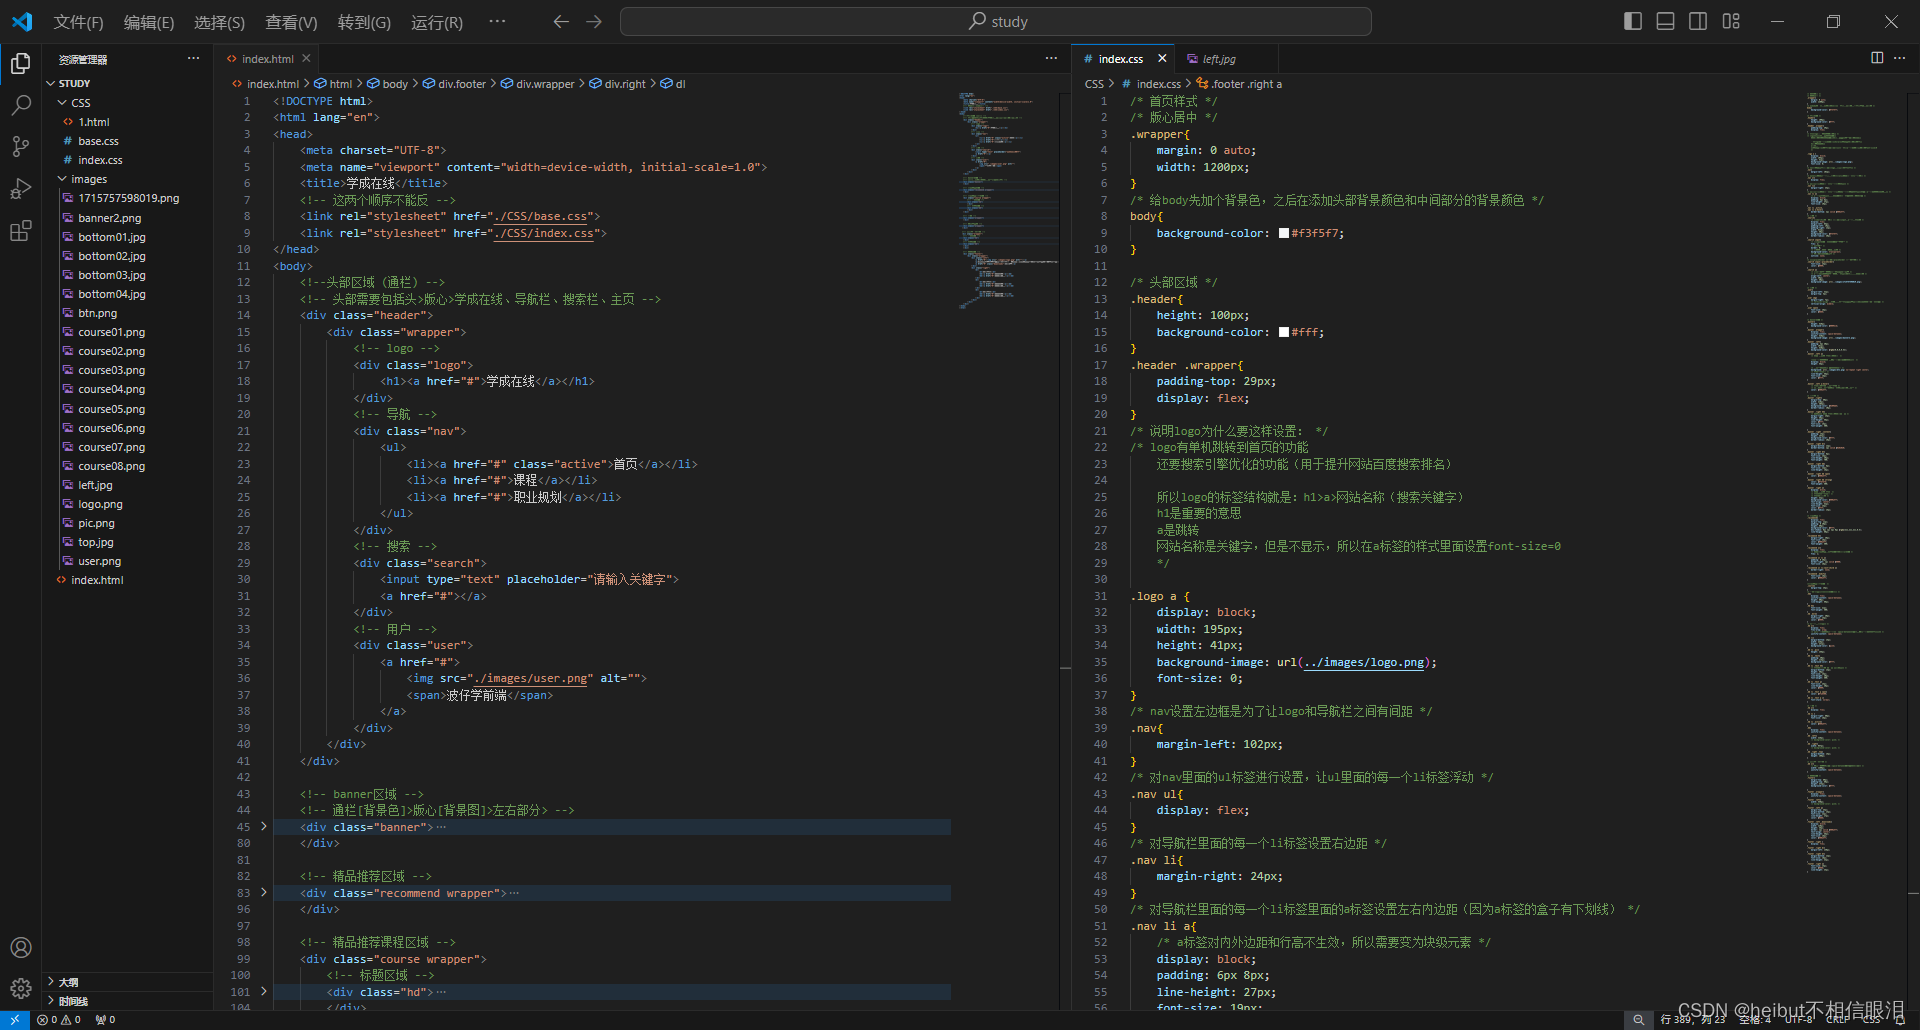1920x1030 pixels.
Task: Click div.wrapper in left breadcrumb
Action: [x=538, y=84]
